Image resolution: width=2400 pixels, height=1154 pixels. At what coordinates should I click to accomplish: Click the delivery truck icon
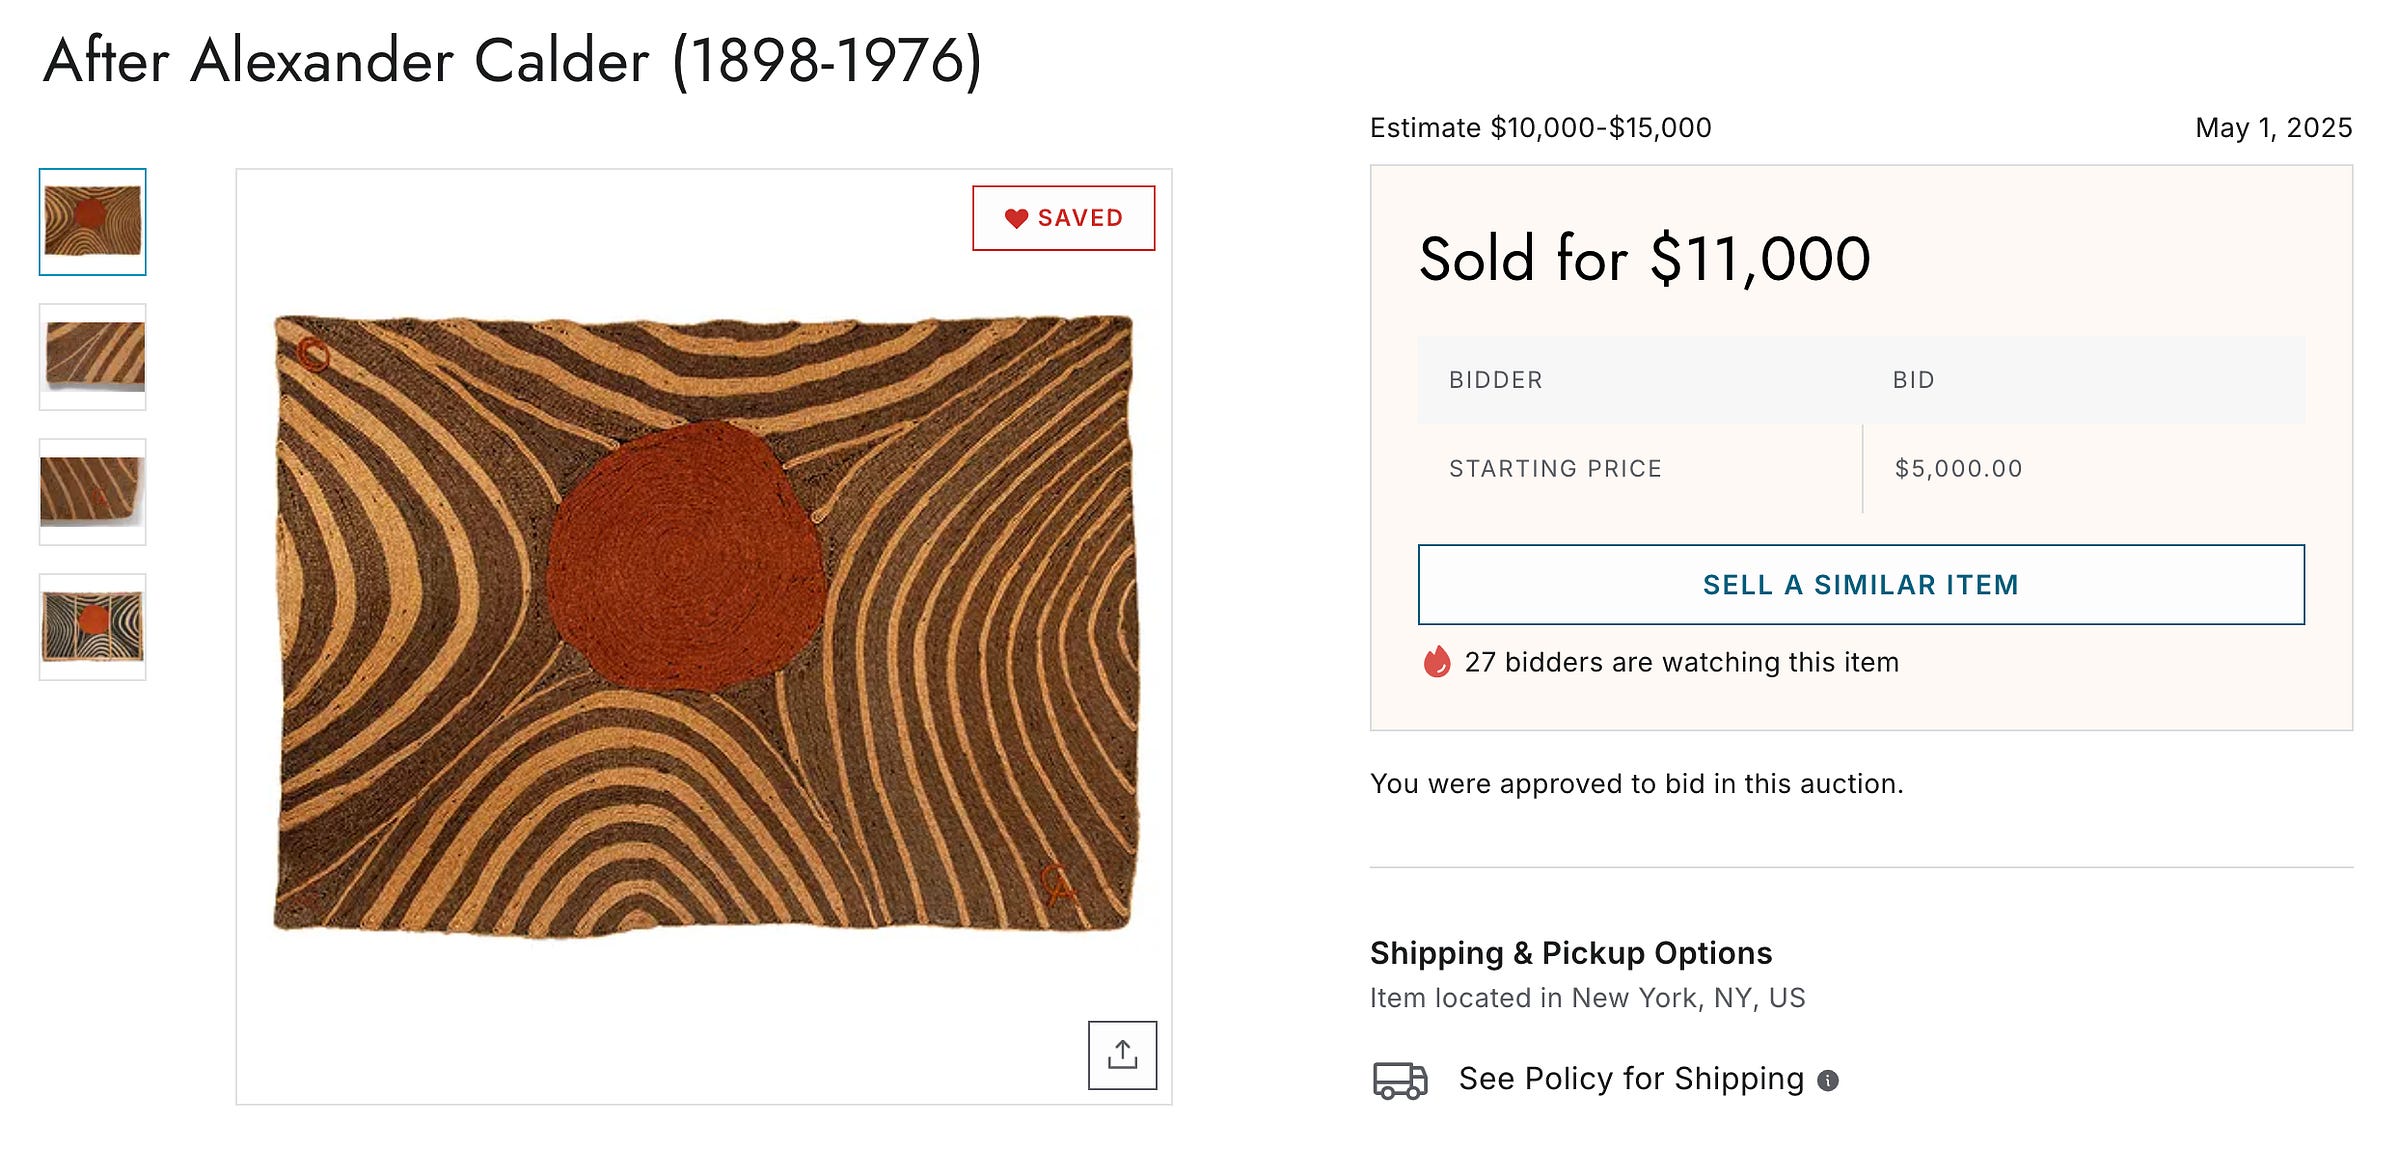click(x=1399, y=1080)
